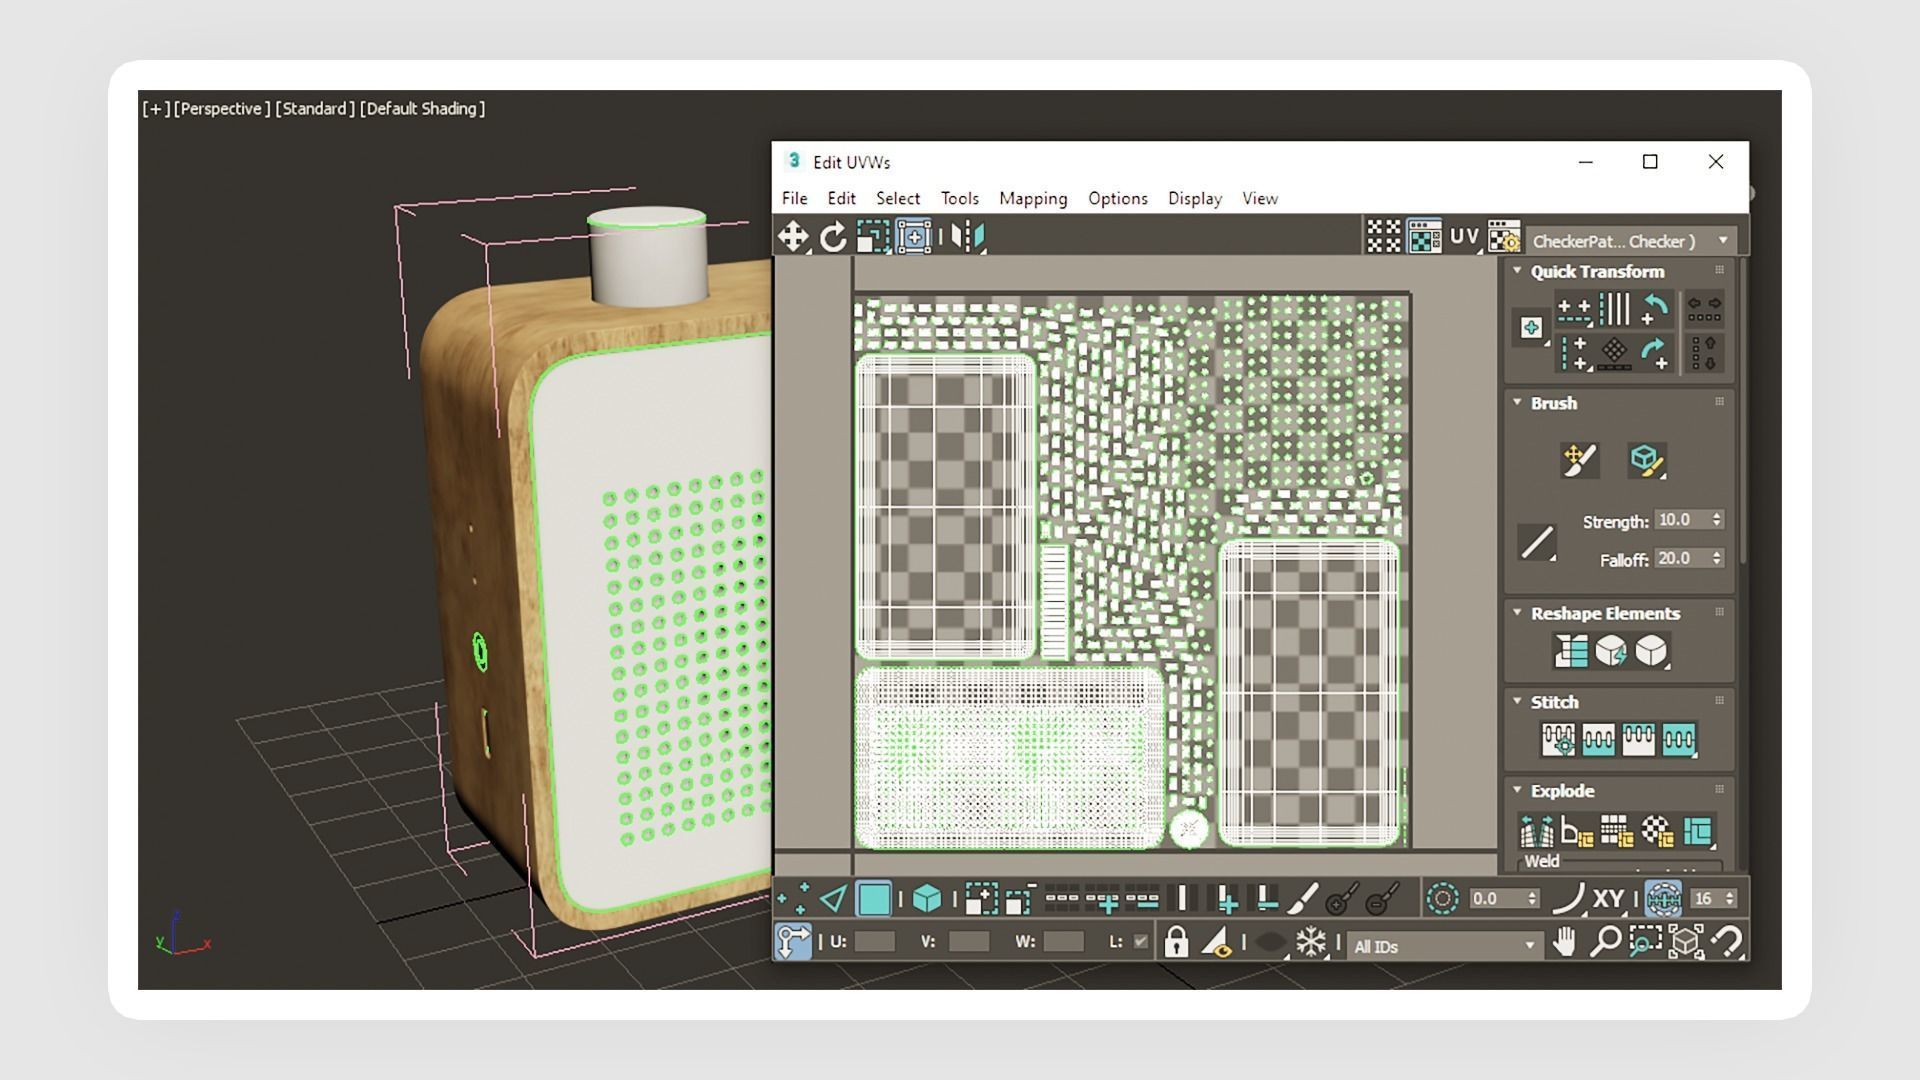This screenshot has height=1080, width=1920.
Task: Activate Polygon sub-object selection mode
Action: (874, 899)
